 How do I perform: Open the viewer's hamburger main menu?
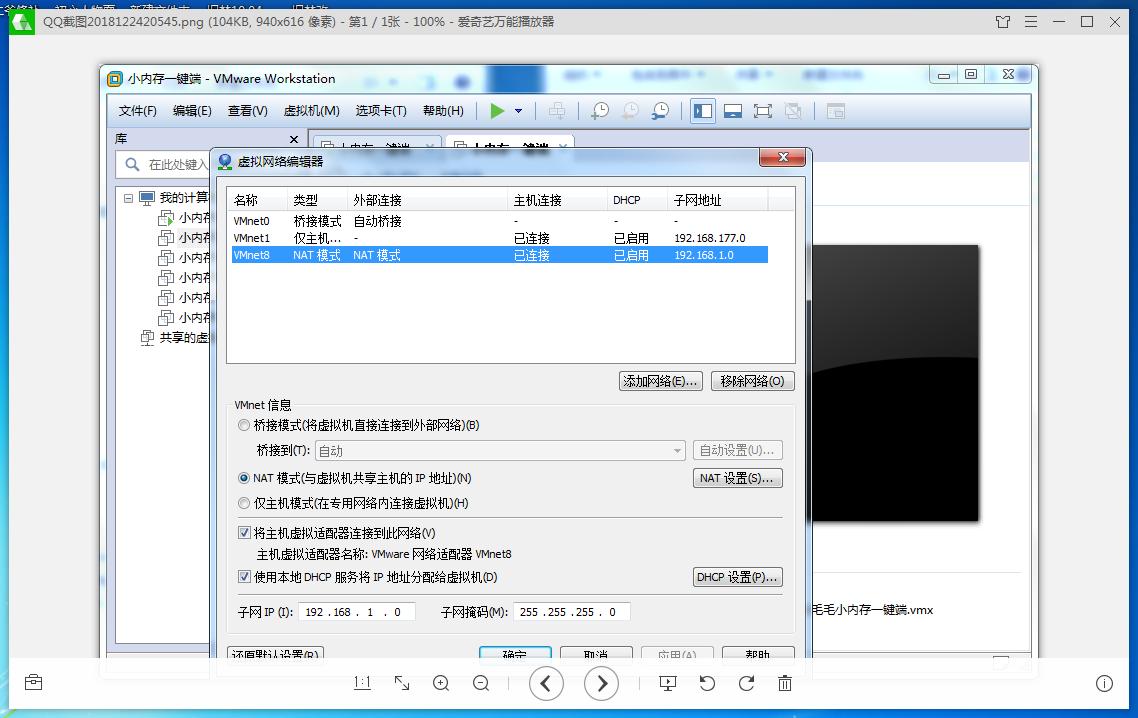pyautogui.click(x=1031, y=22)
